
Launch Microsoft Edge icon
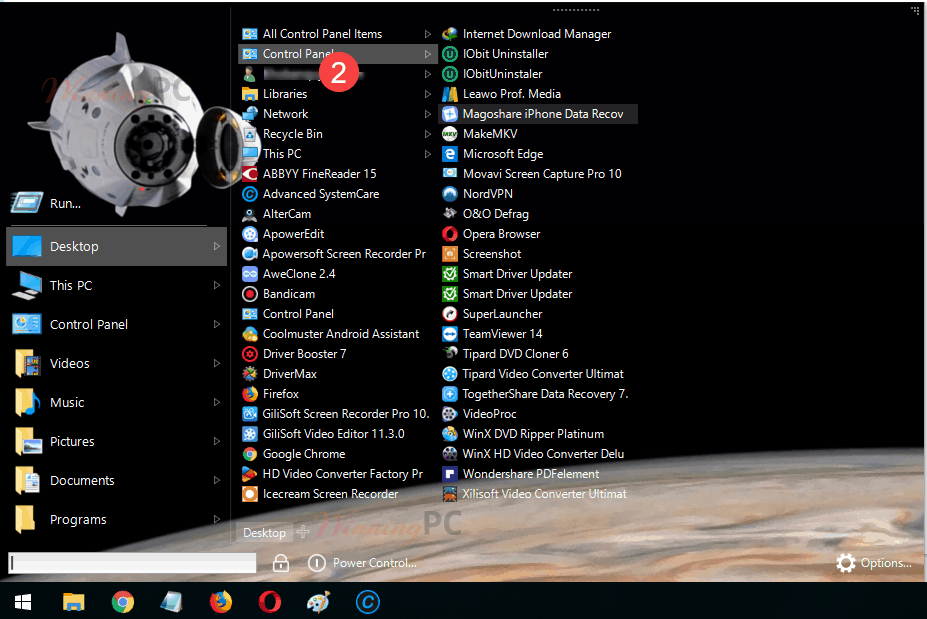pos(450,154)
